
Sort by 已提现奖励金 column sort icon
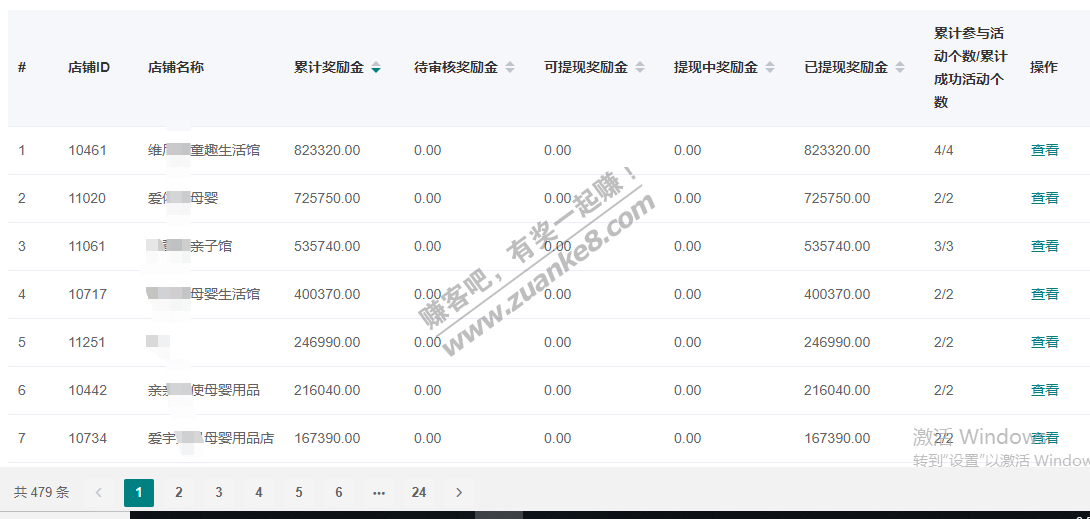point(900,68)
